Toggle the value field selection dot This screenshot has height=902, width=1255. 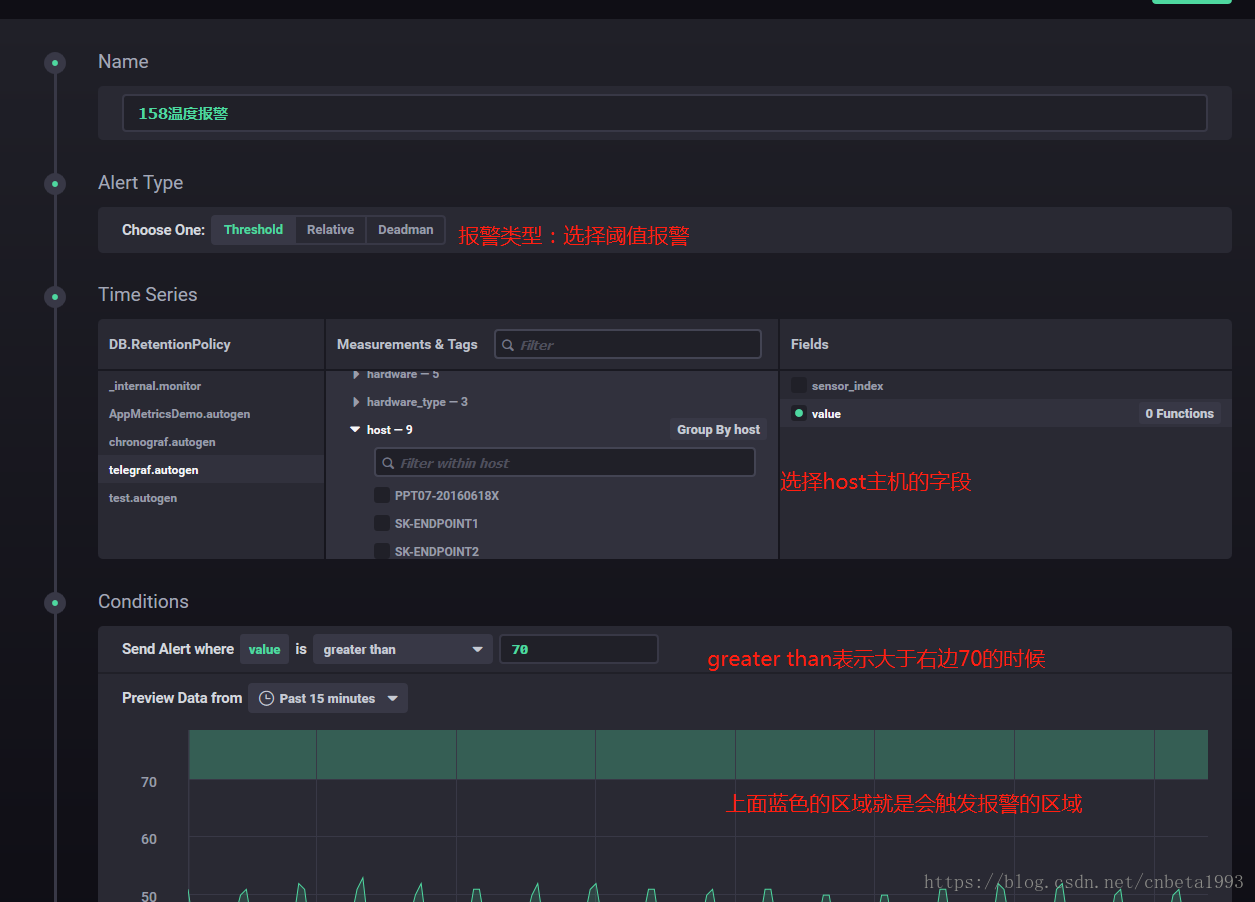click(x=799, y=413)
